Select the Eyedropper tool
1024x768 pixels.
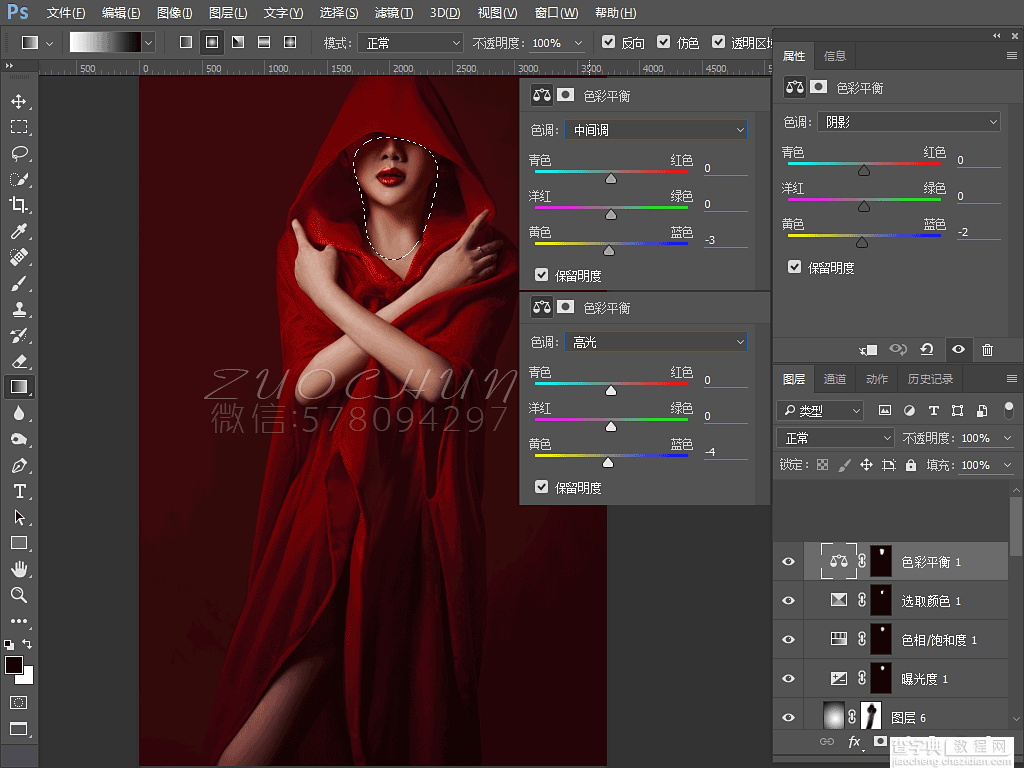(18, 231)
